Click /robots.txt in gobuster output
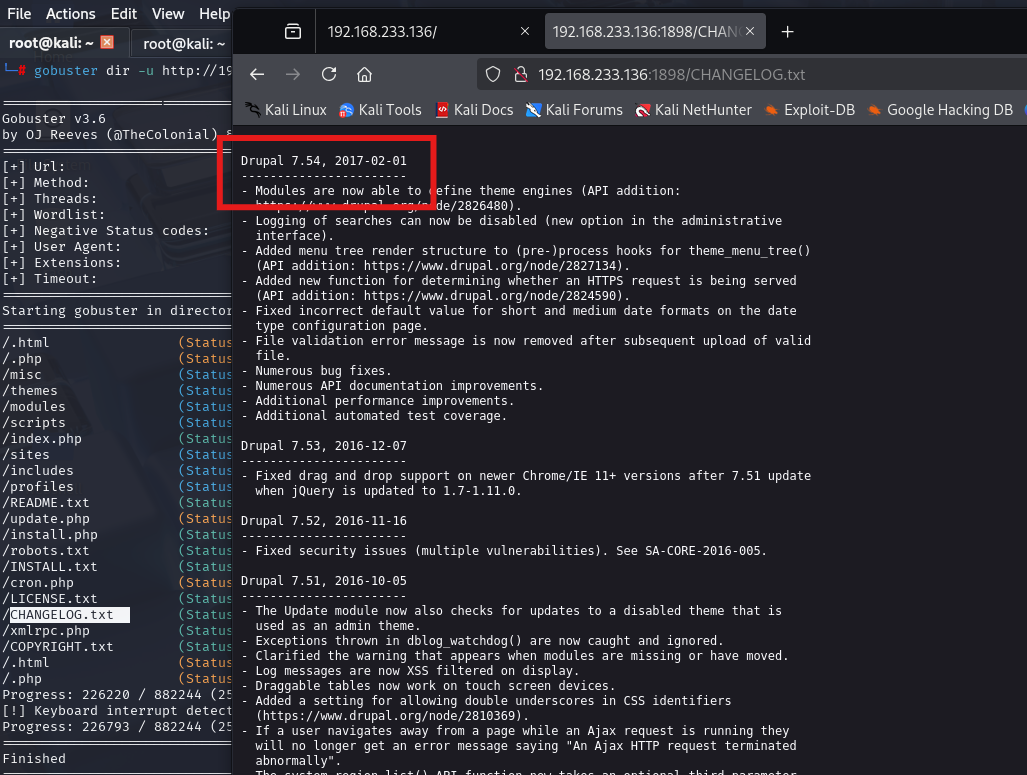1027x775 pixels. pos(46,550)
